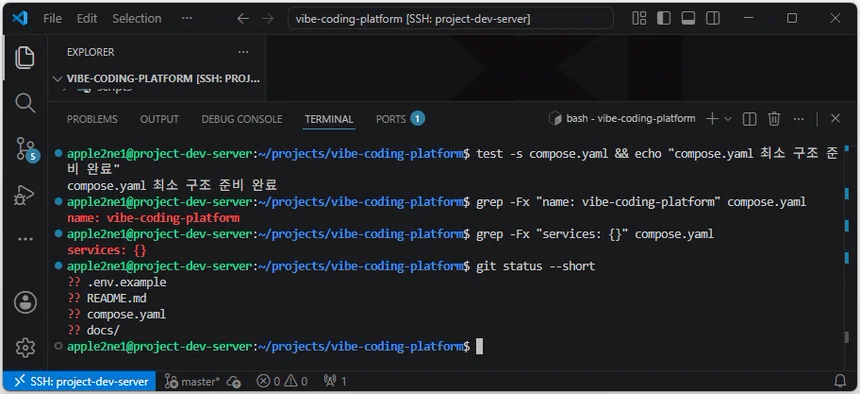Click the docs/ entry in git status

click(x=103, y=330)
